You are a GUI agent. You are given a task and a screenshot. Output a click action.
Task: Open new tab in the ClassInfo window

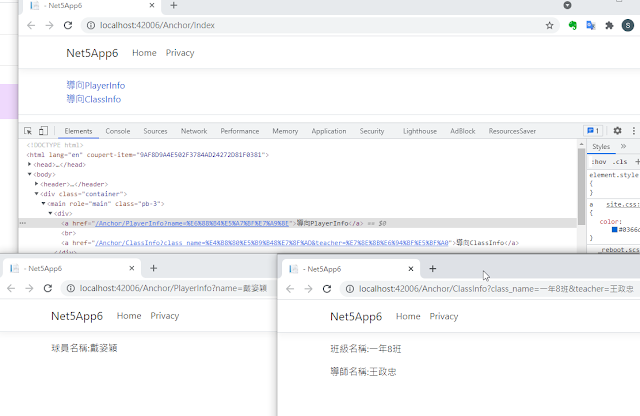(433, 269)
